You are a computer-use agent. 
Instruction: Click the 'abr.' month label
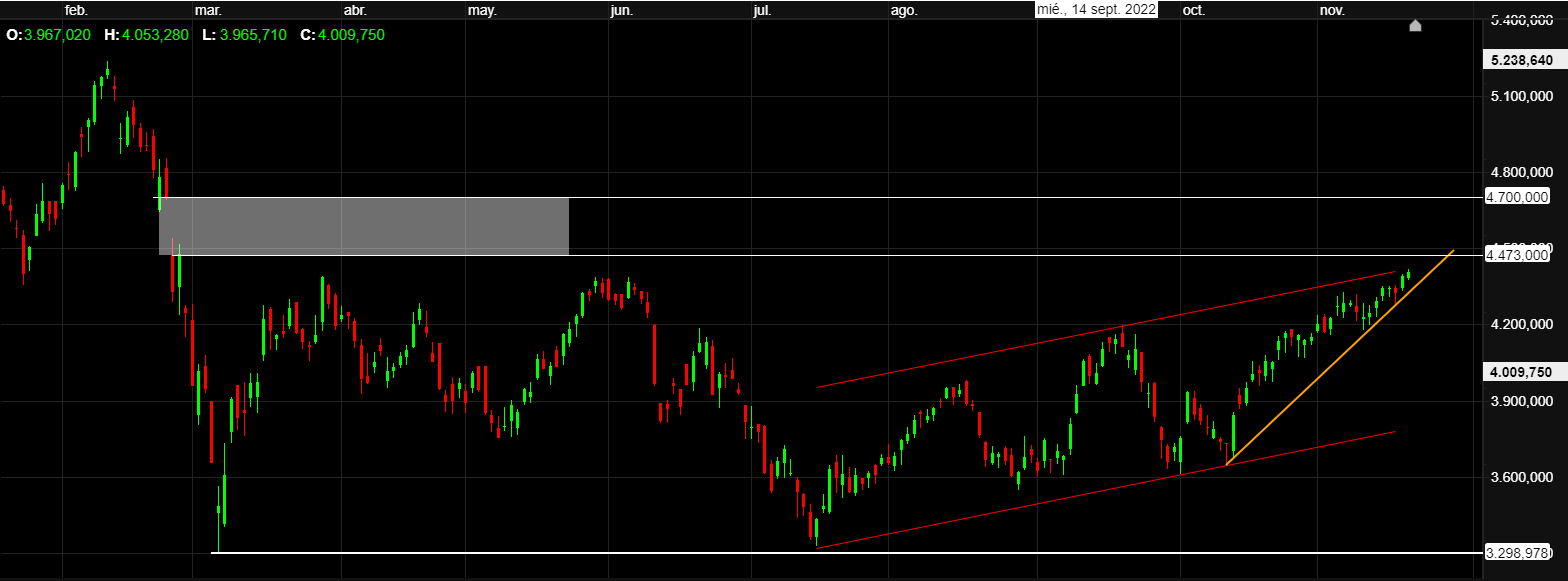point(355,10)
